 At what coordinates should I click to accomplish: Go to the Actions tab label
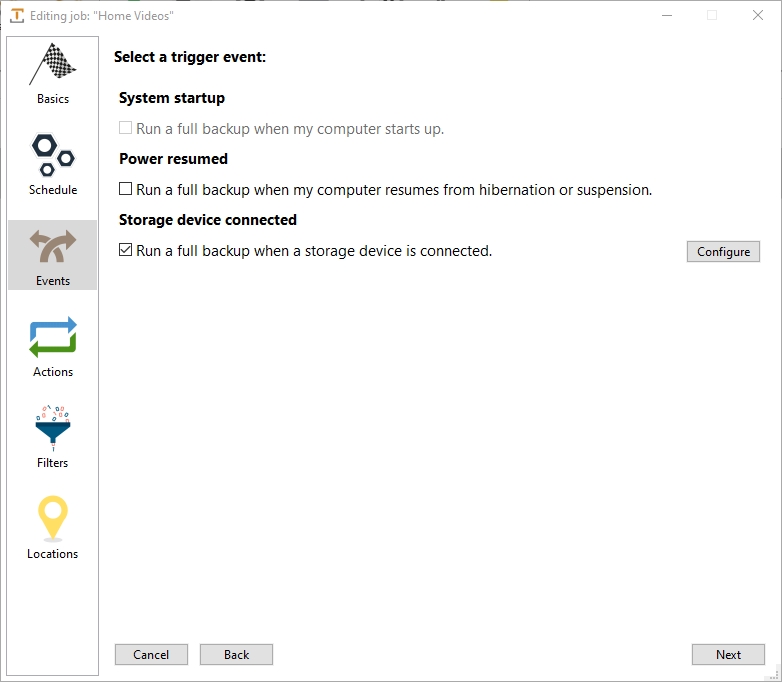pyautogui.click(x=53, y=372)
